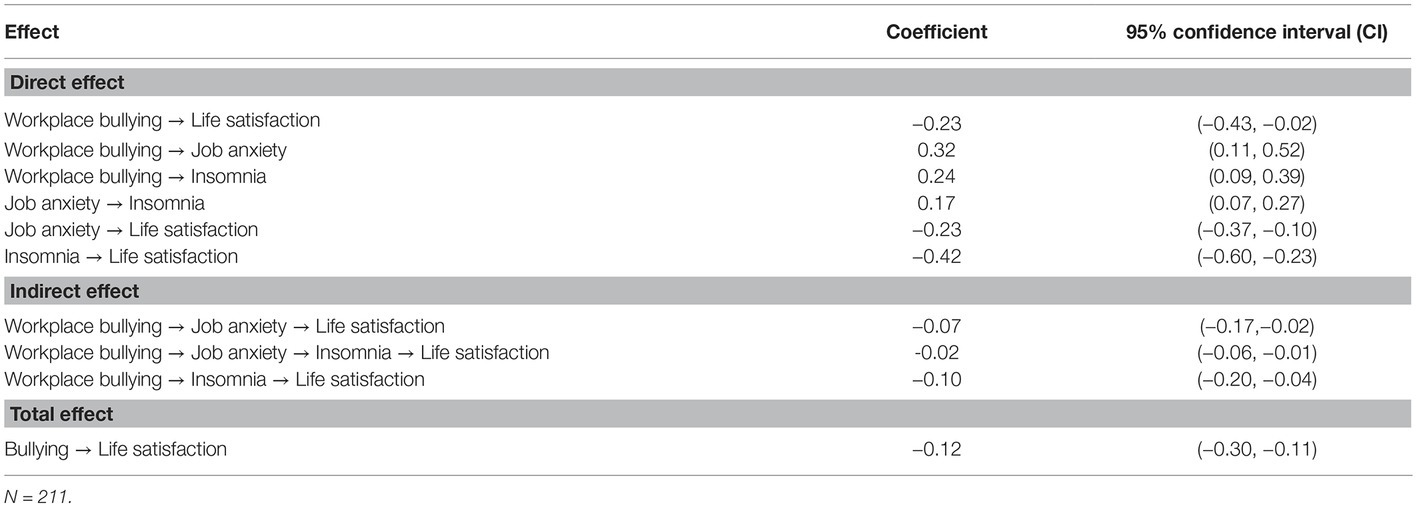Select the Indirect effect section row
This screenshot has height=507, width=1417.
pyautogui.click(x=708, y=292)
